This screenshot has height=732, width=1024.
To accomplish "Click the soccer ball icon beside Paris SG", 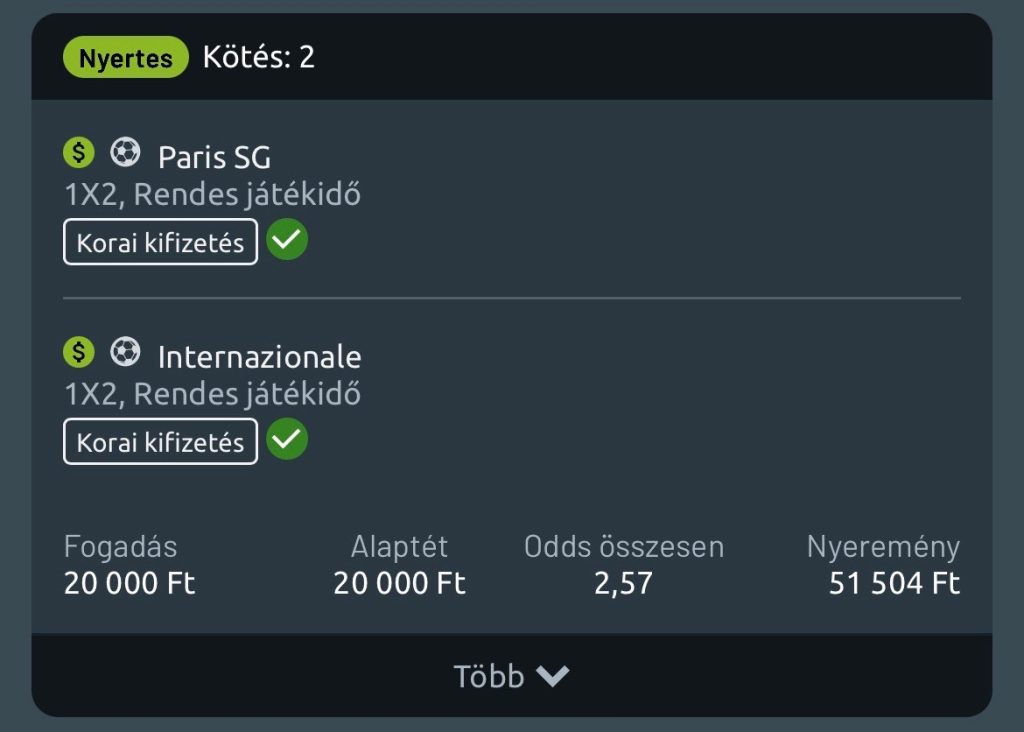I will (x=125, y=153).
